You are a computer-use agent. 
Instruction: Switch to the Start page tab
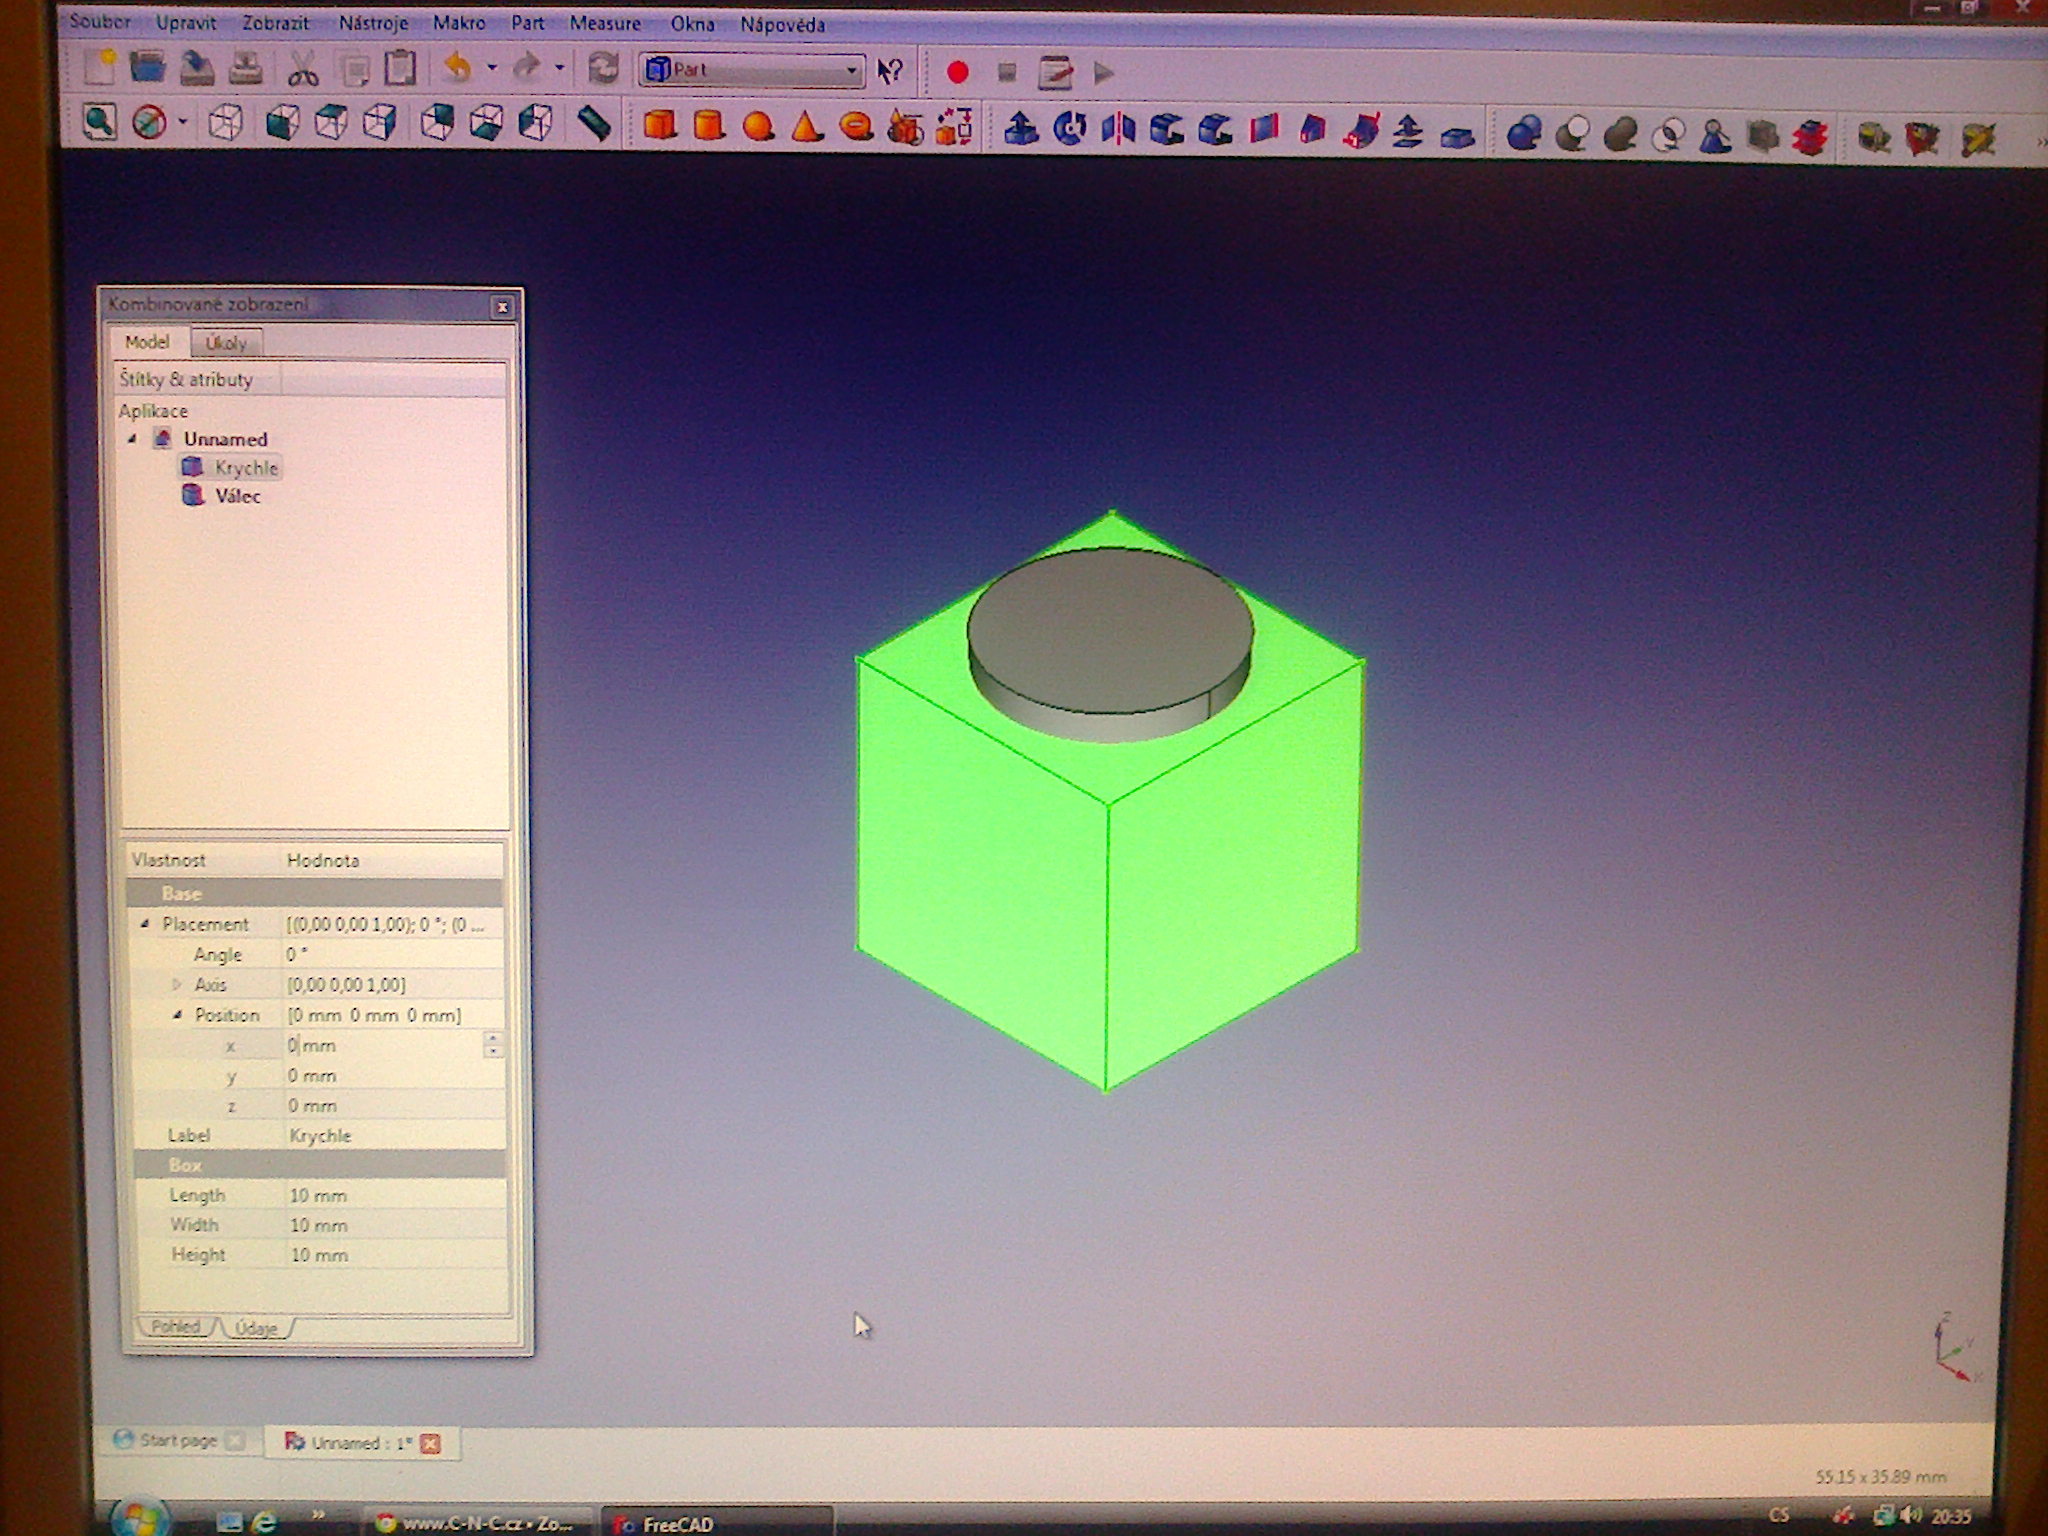pyautogui.click(x=177, y=1440)
